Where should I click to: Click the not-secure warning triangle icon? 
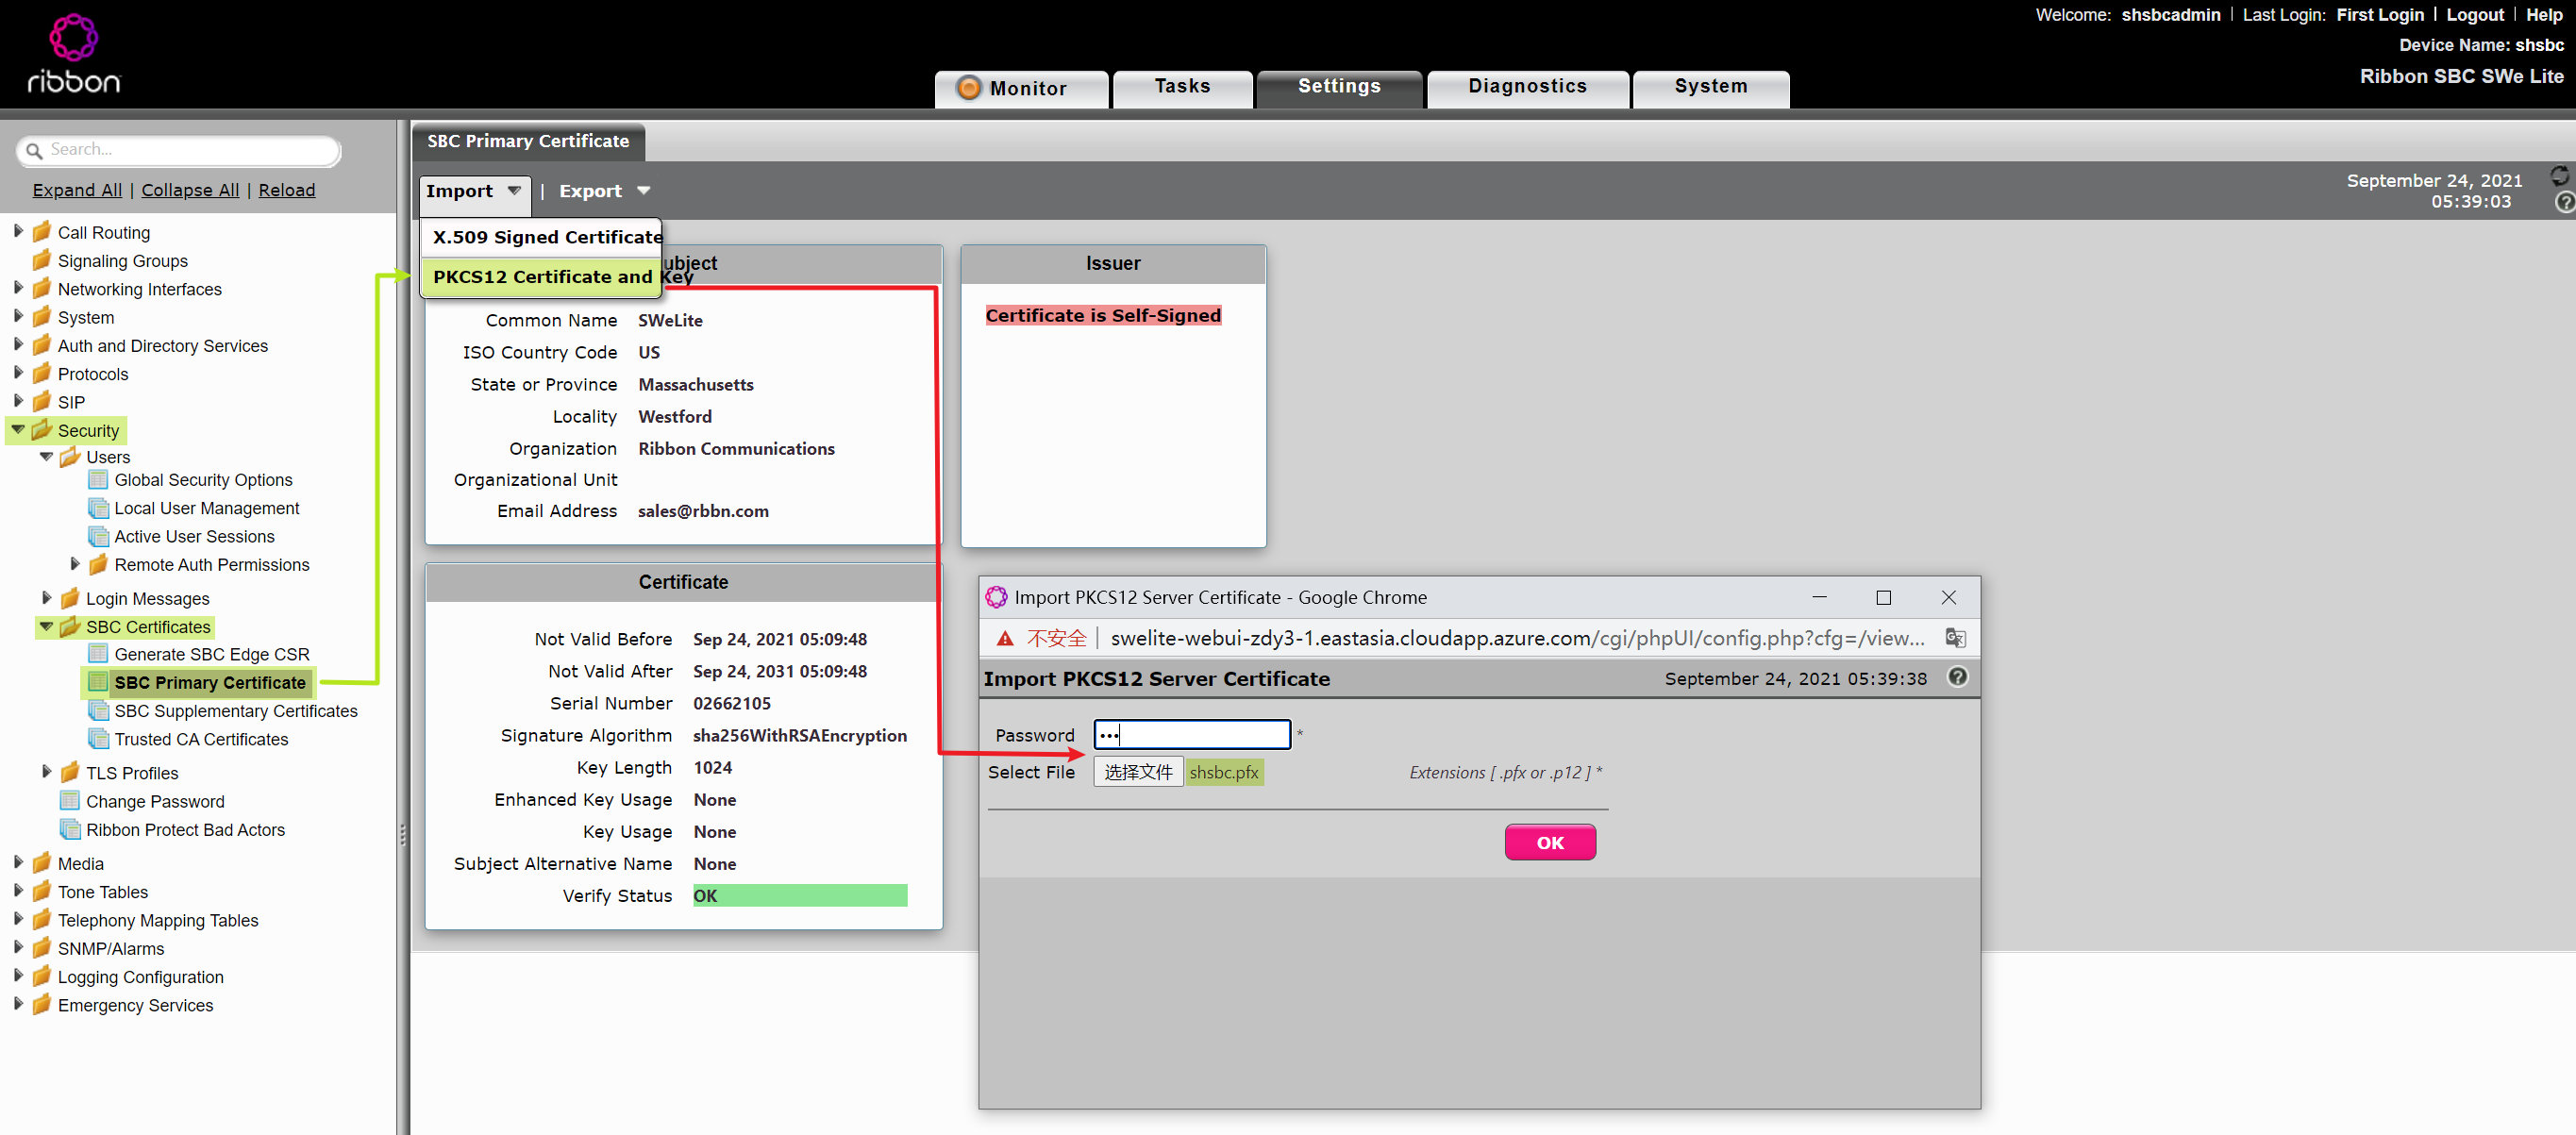click(x=1005, y=638)
